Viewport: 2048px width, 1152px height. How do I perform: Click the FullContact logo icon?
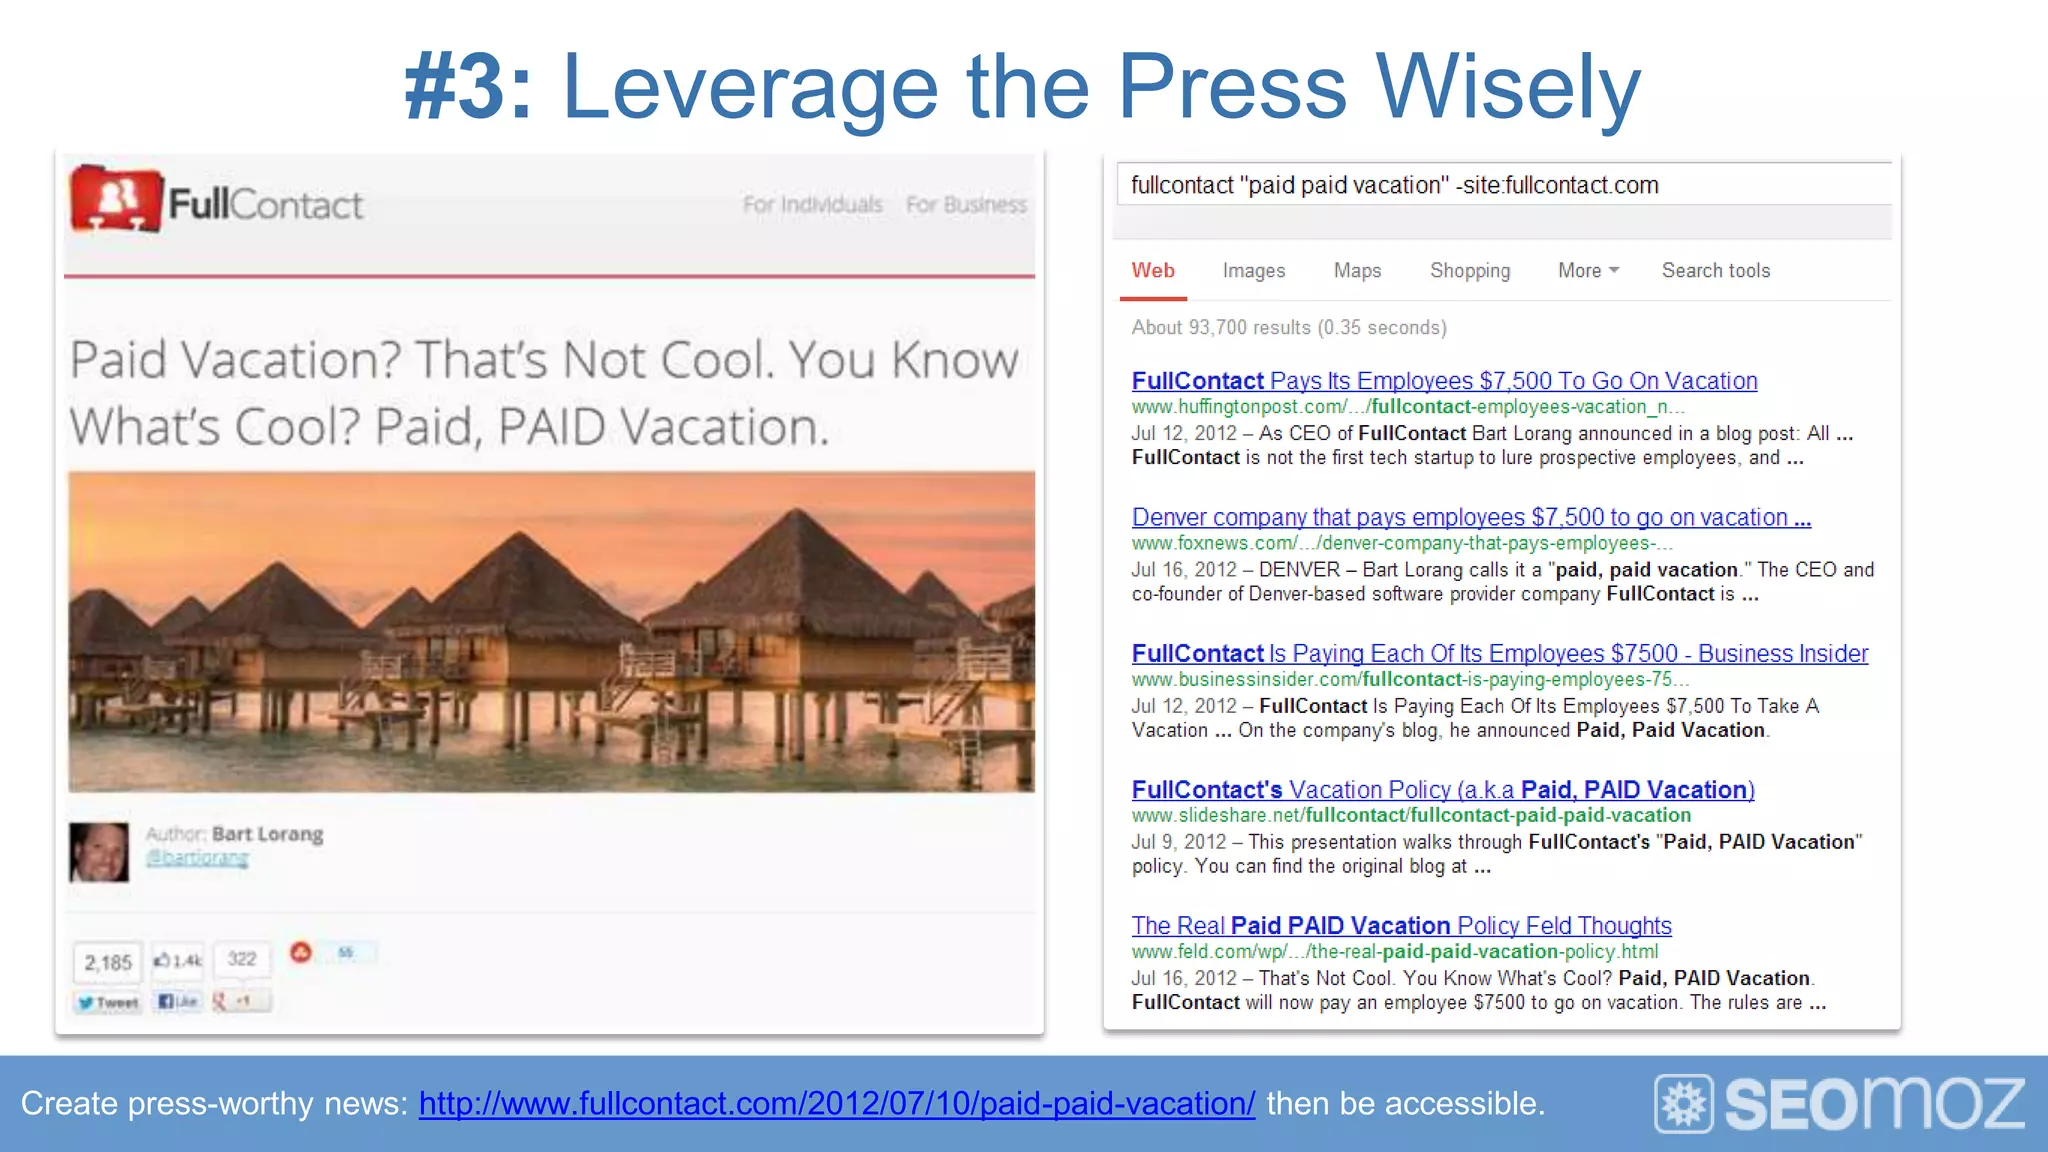[x=116, y=200]
